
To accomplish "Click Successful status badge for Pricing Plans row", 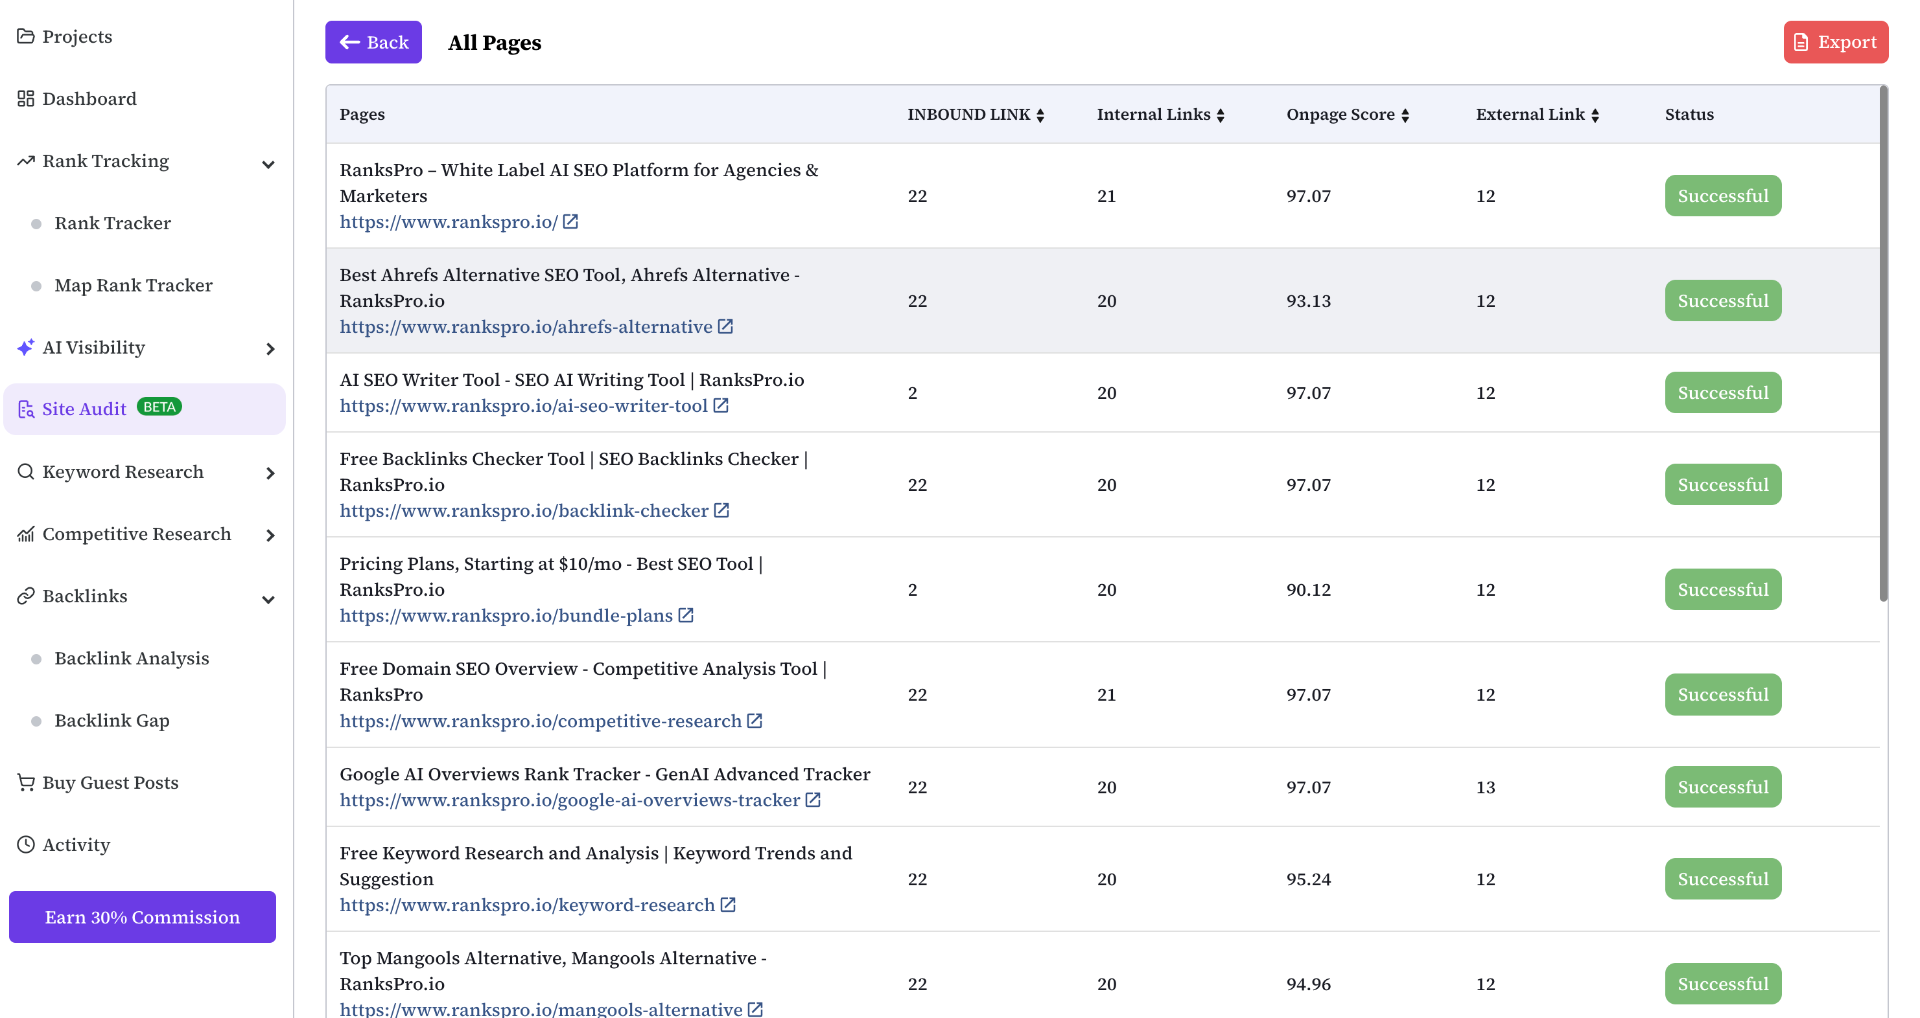I will coord(1723,590).
